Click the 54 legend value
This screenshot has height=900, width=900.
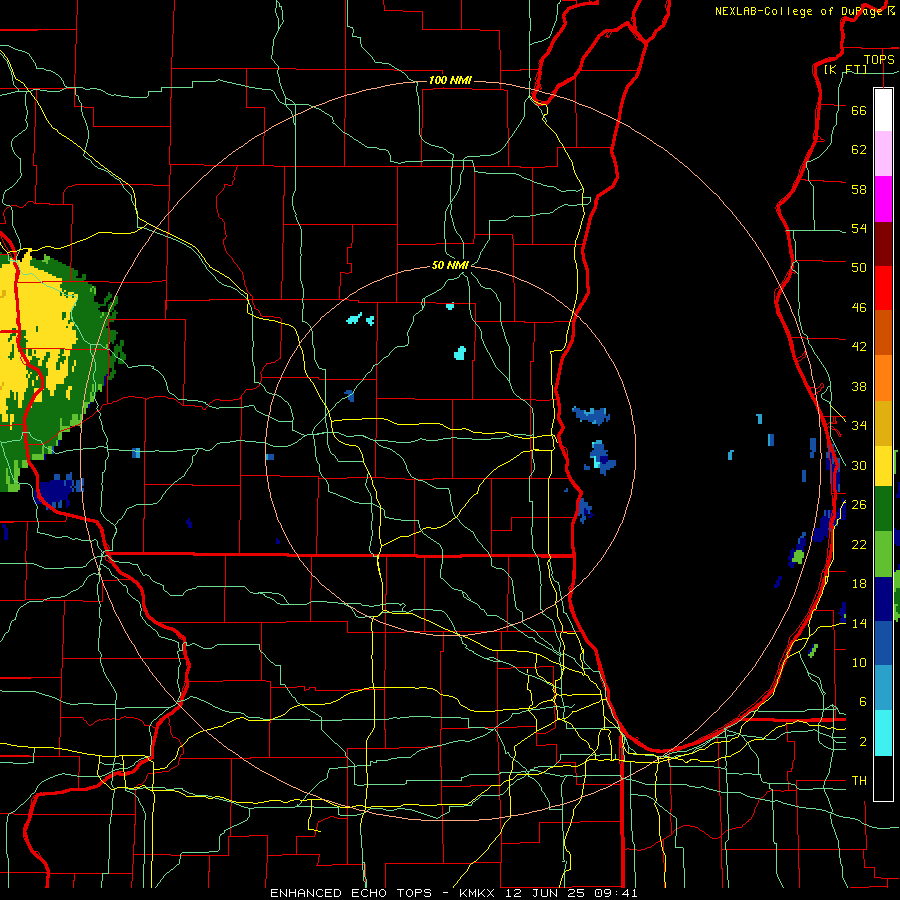tap(859, 228)
